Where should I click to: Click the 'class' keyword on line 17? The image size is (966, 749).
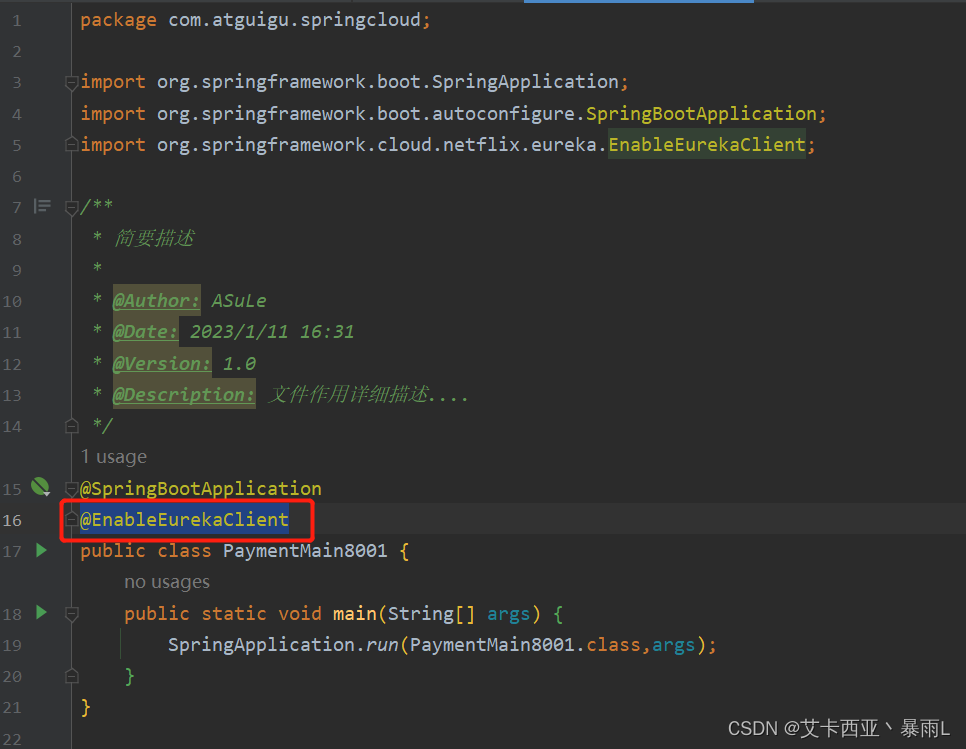tap(184, 551)
